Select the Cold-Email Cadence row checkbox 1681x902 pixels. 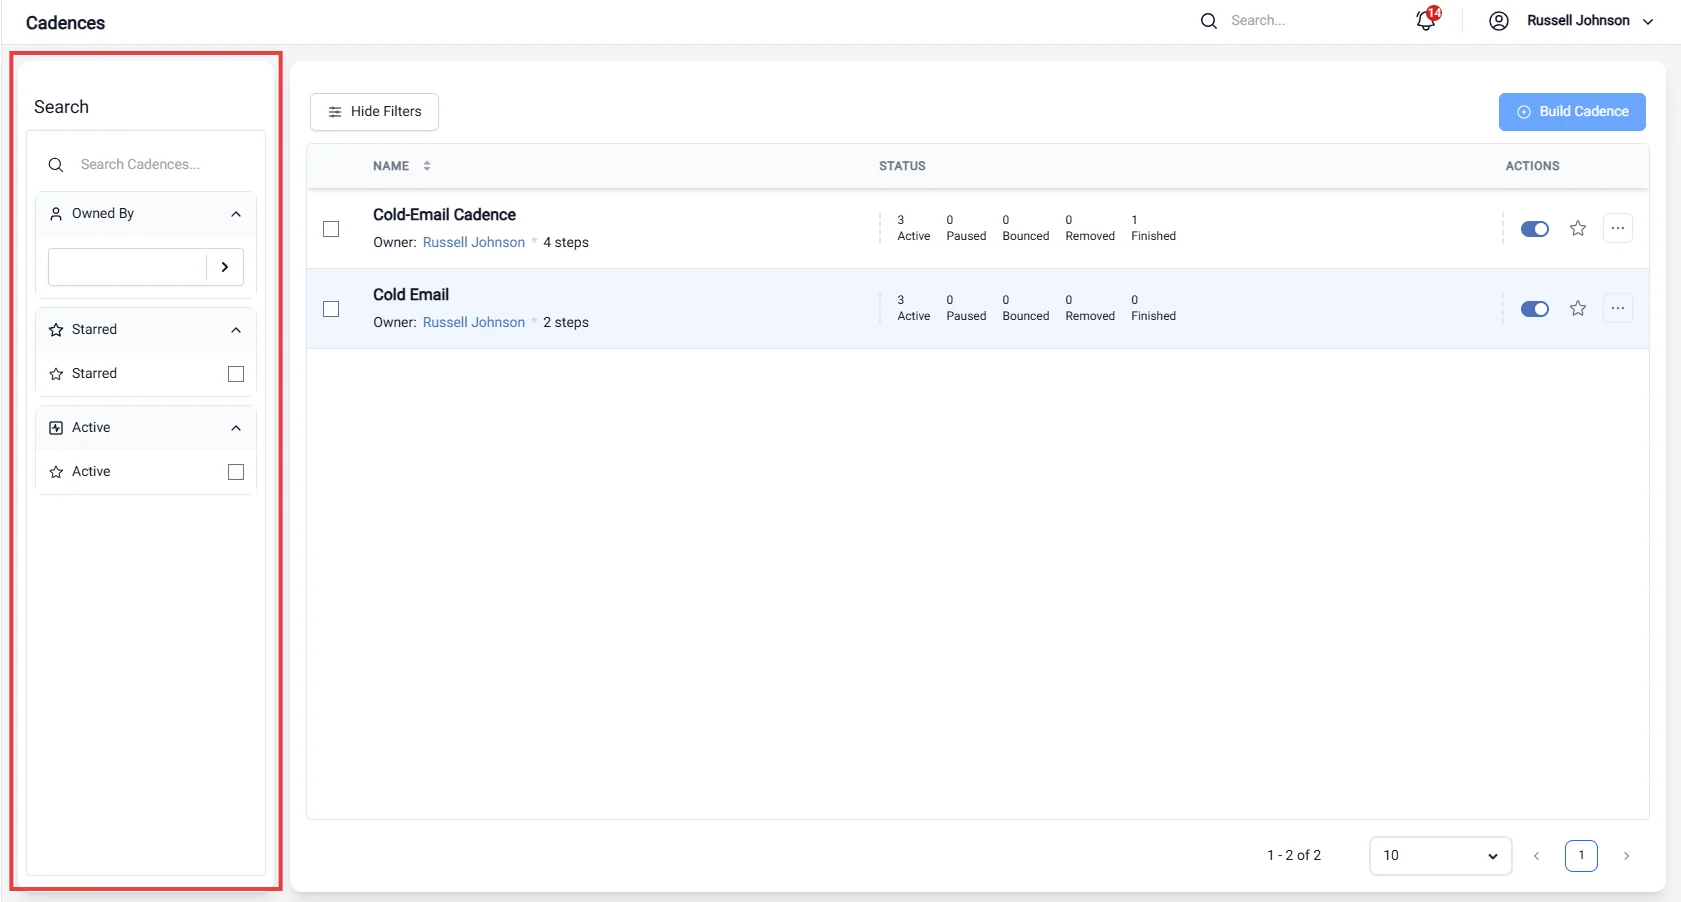point(331,229)
